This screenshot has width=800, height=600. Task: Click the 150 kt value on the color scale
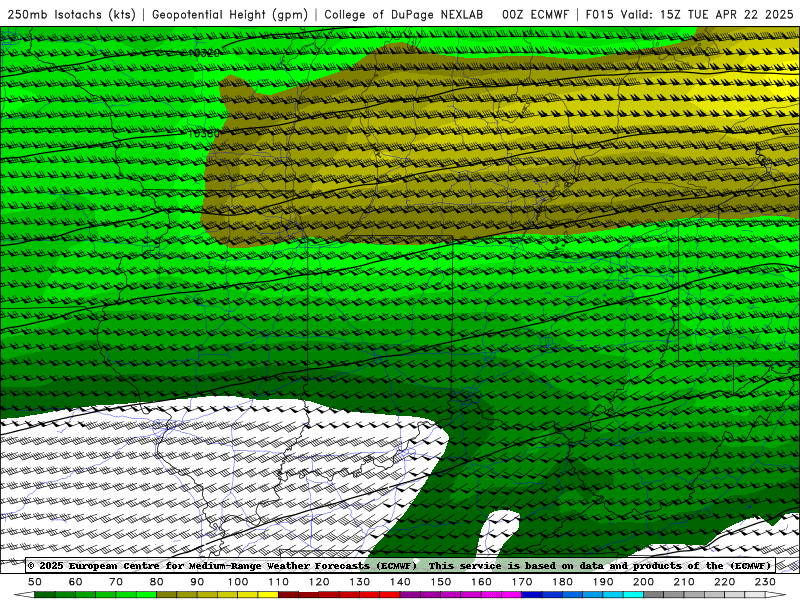[441, 582]
